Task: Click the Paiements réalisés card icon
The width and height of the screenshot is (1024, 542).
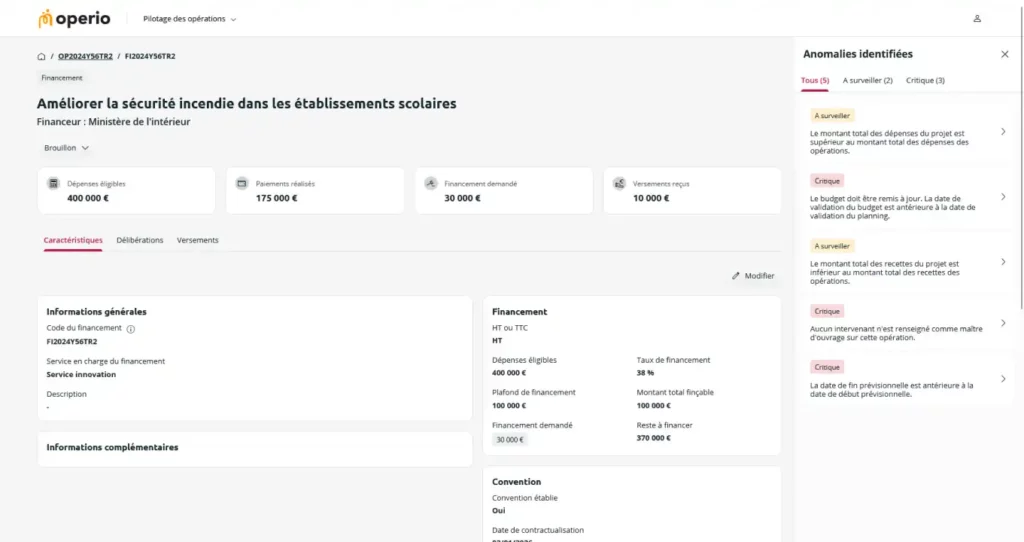Action: pyautogui.click(x=242, y=183)
